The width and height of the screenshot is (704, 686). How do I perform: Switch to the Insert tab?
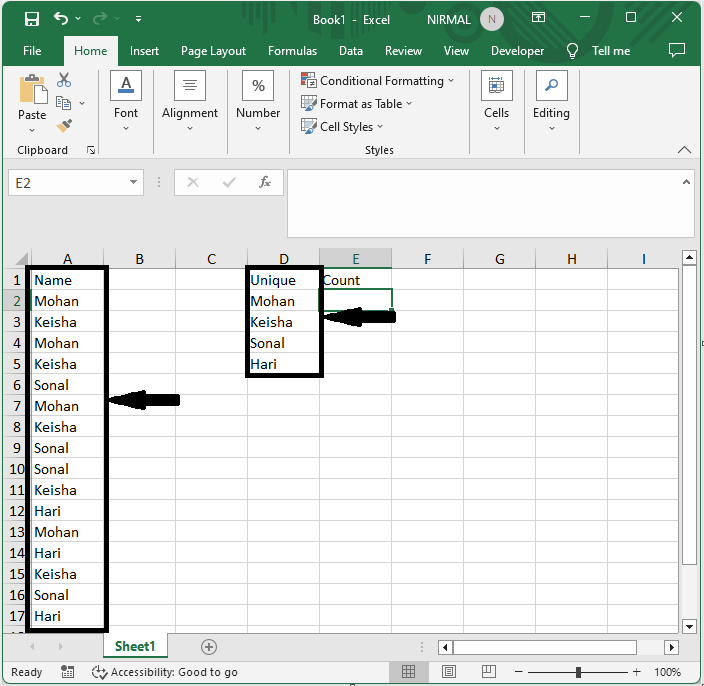tap(144, 51)
